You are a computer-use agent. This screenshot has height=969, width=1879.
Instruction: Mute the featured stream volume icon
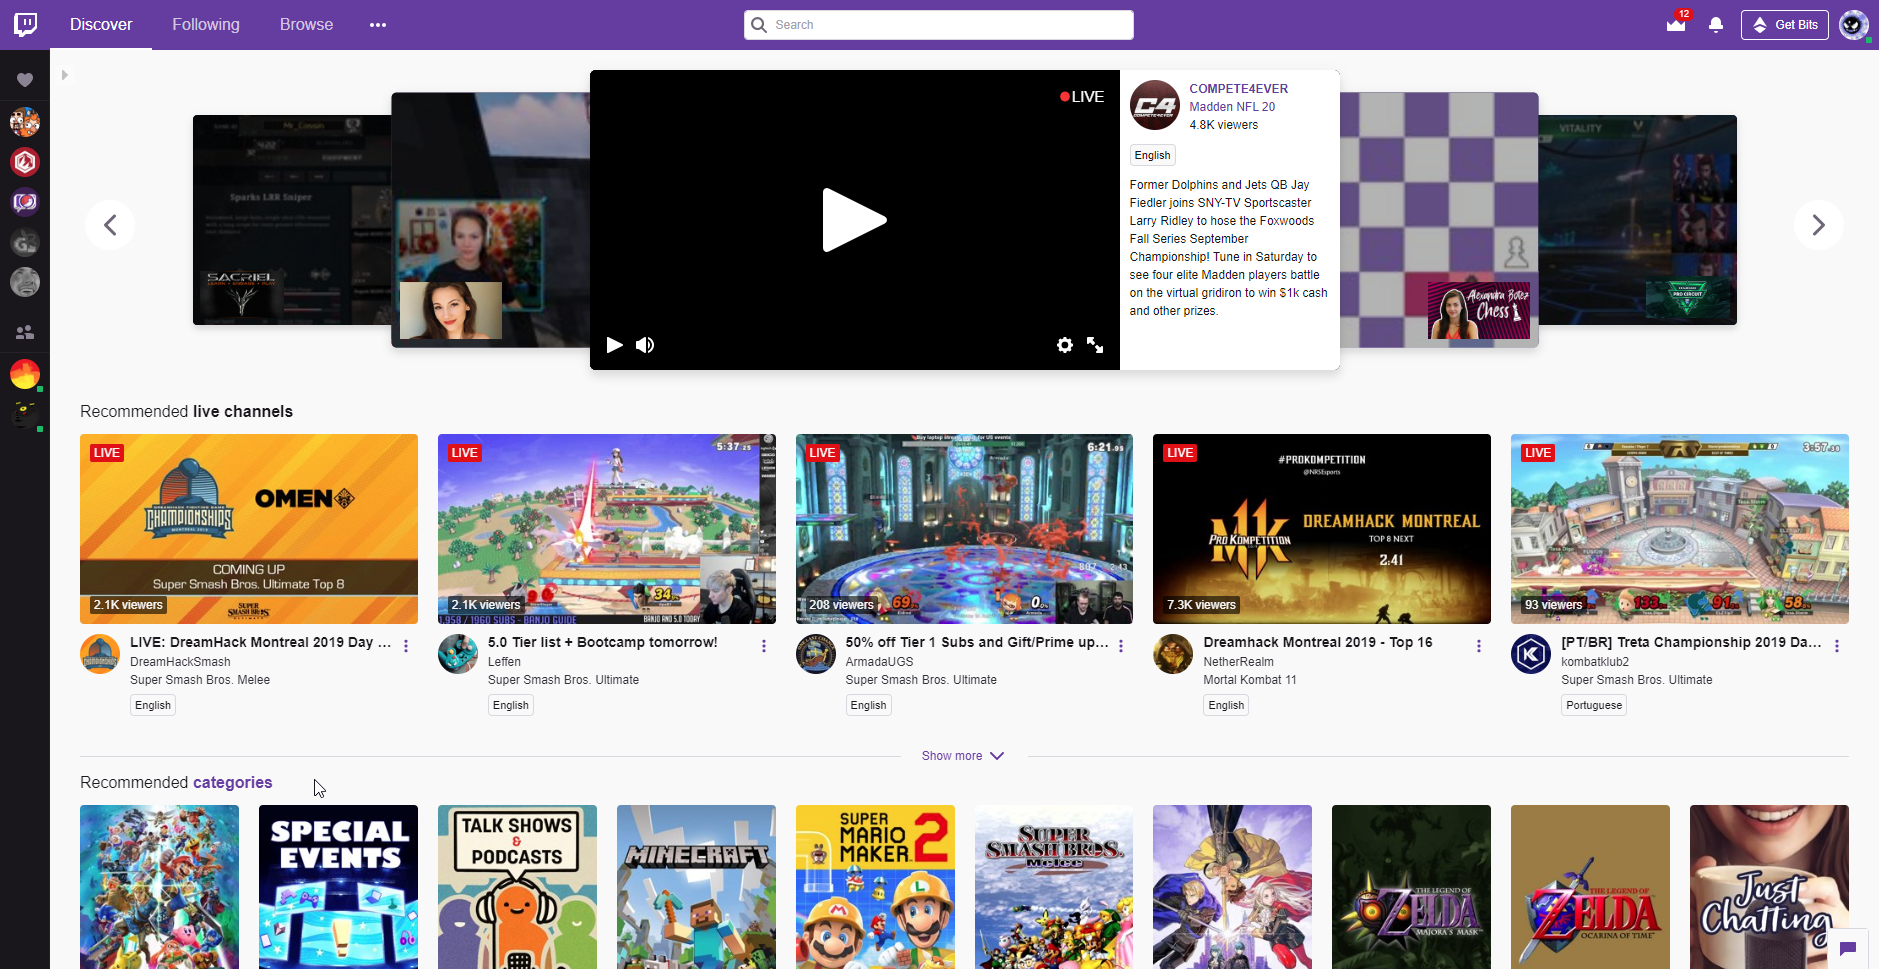(x=645, y=345)
